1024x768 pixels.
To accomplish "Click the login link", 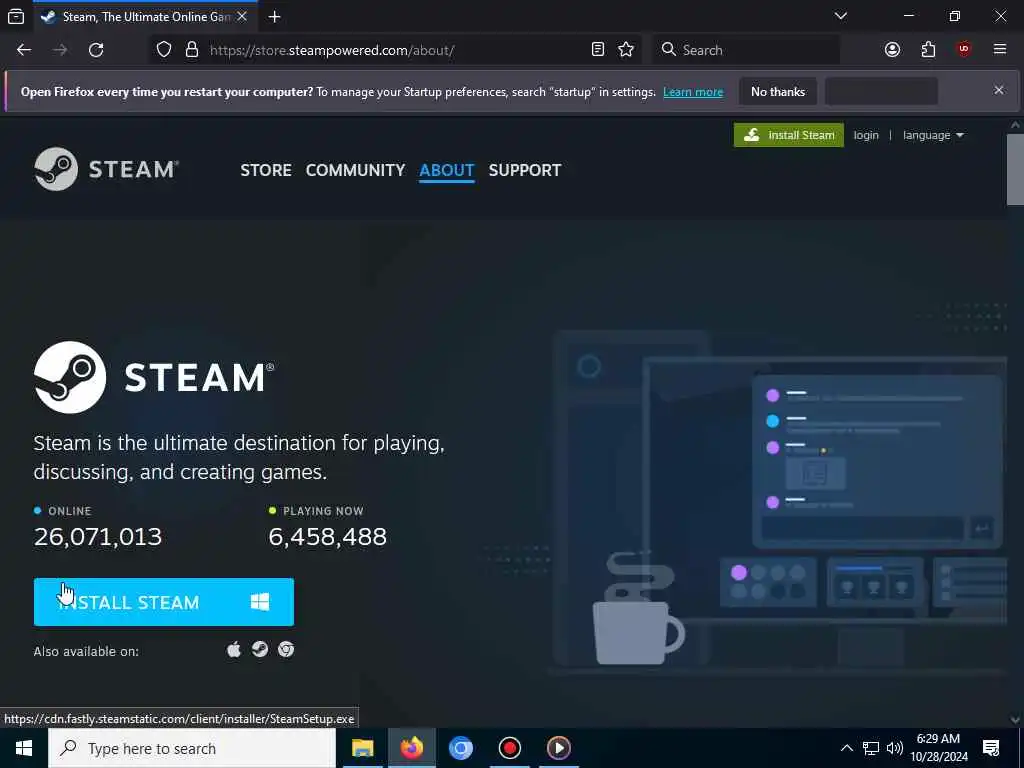I will (866, 135).
